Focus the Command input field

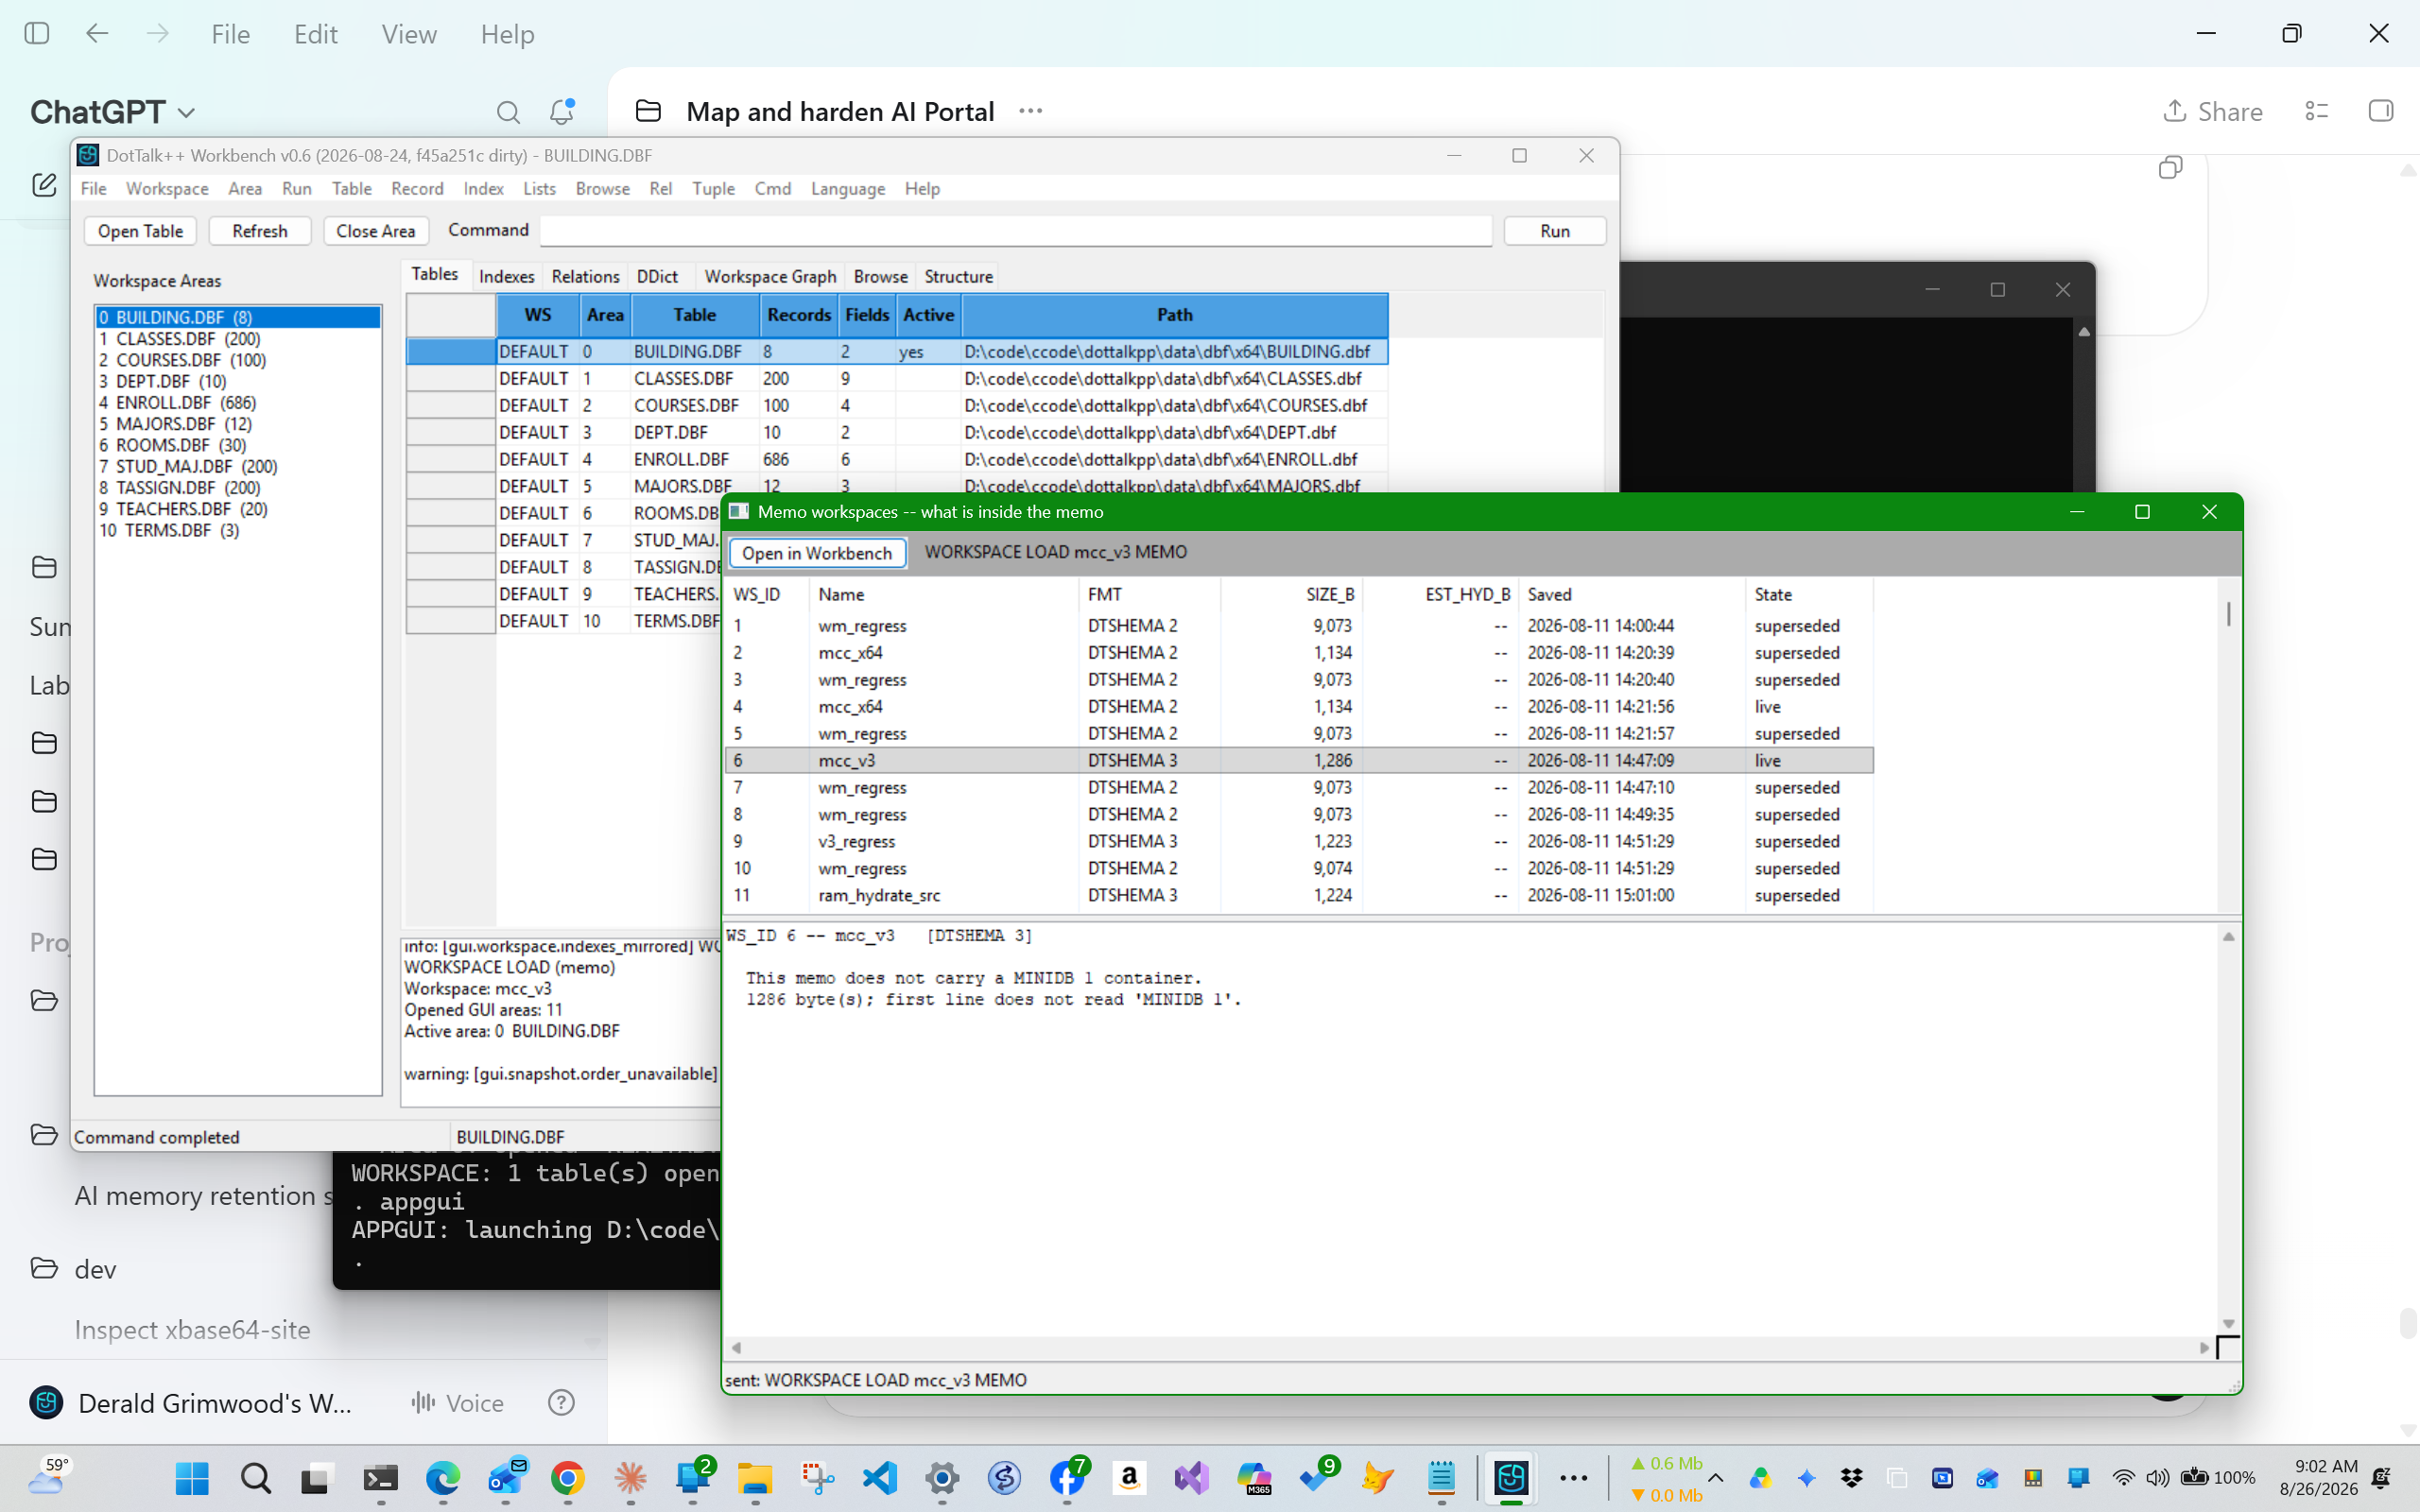[x=1016, y=231]
